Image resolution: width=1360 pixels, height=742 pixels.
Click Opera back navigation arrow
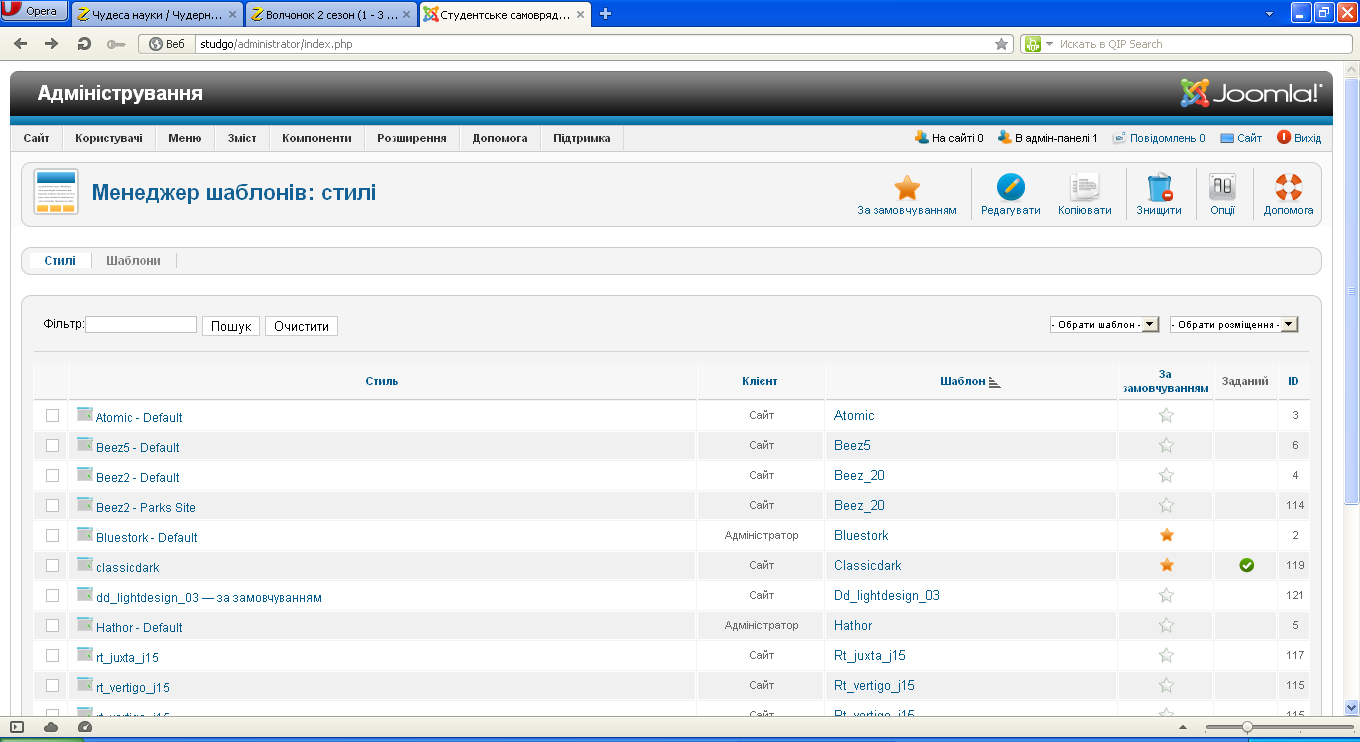pos(21,44)
